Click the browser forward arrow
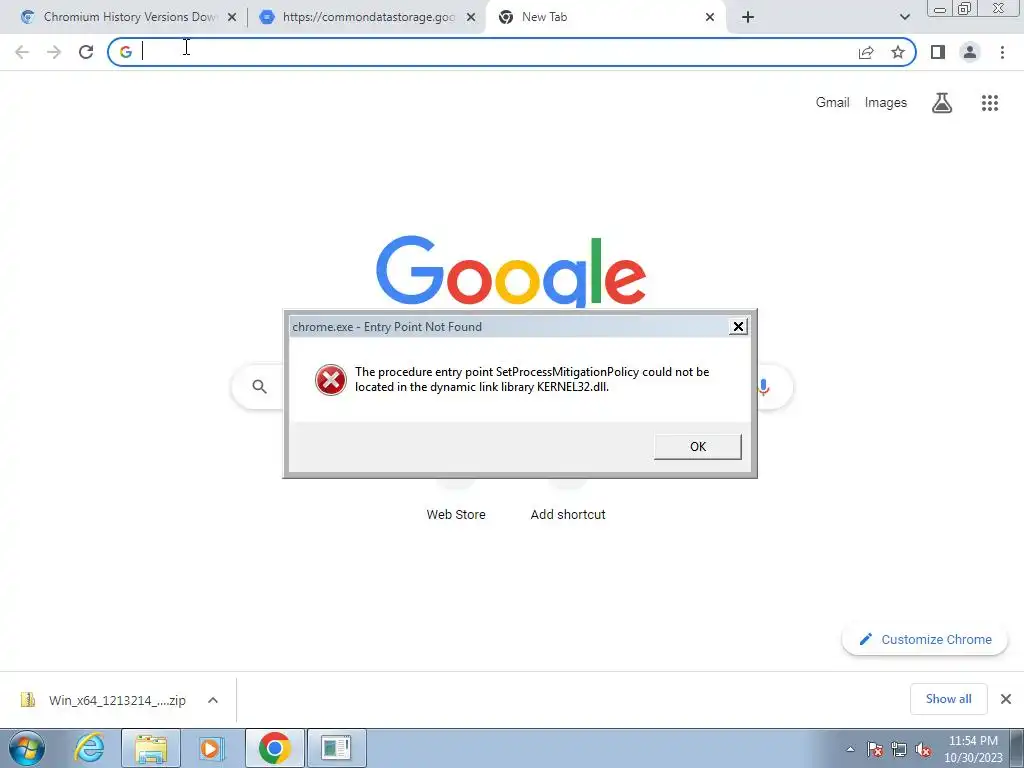The width and height of the screenshot is (1024, 768). pyautogui.click(x=54, y=52)
